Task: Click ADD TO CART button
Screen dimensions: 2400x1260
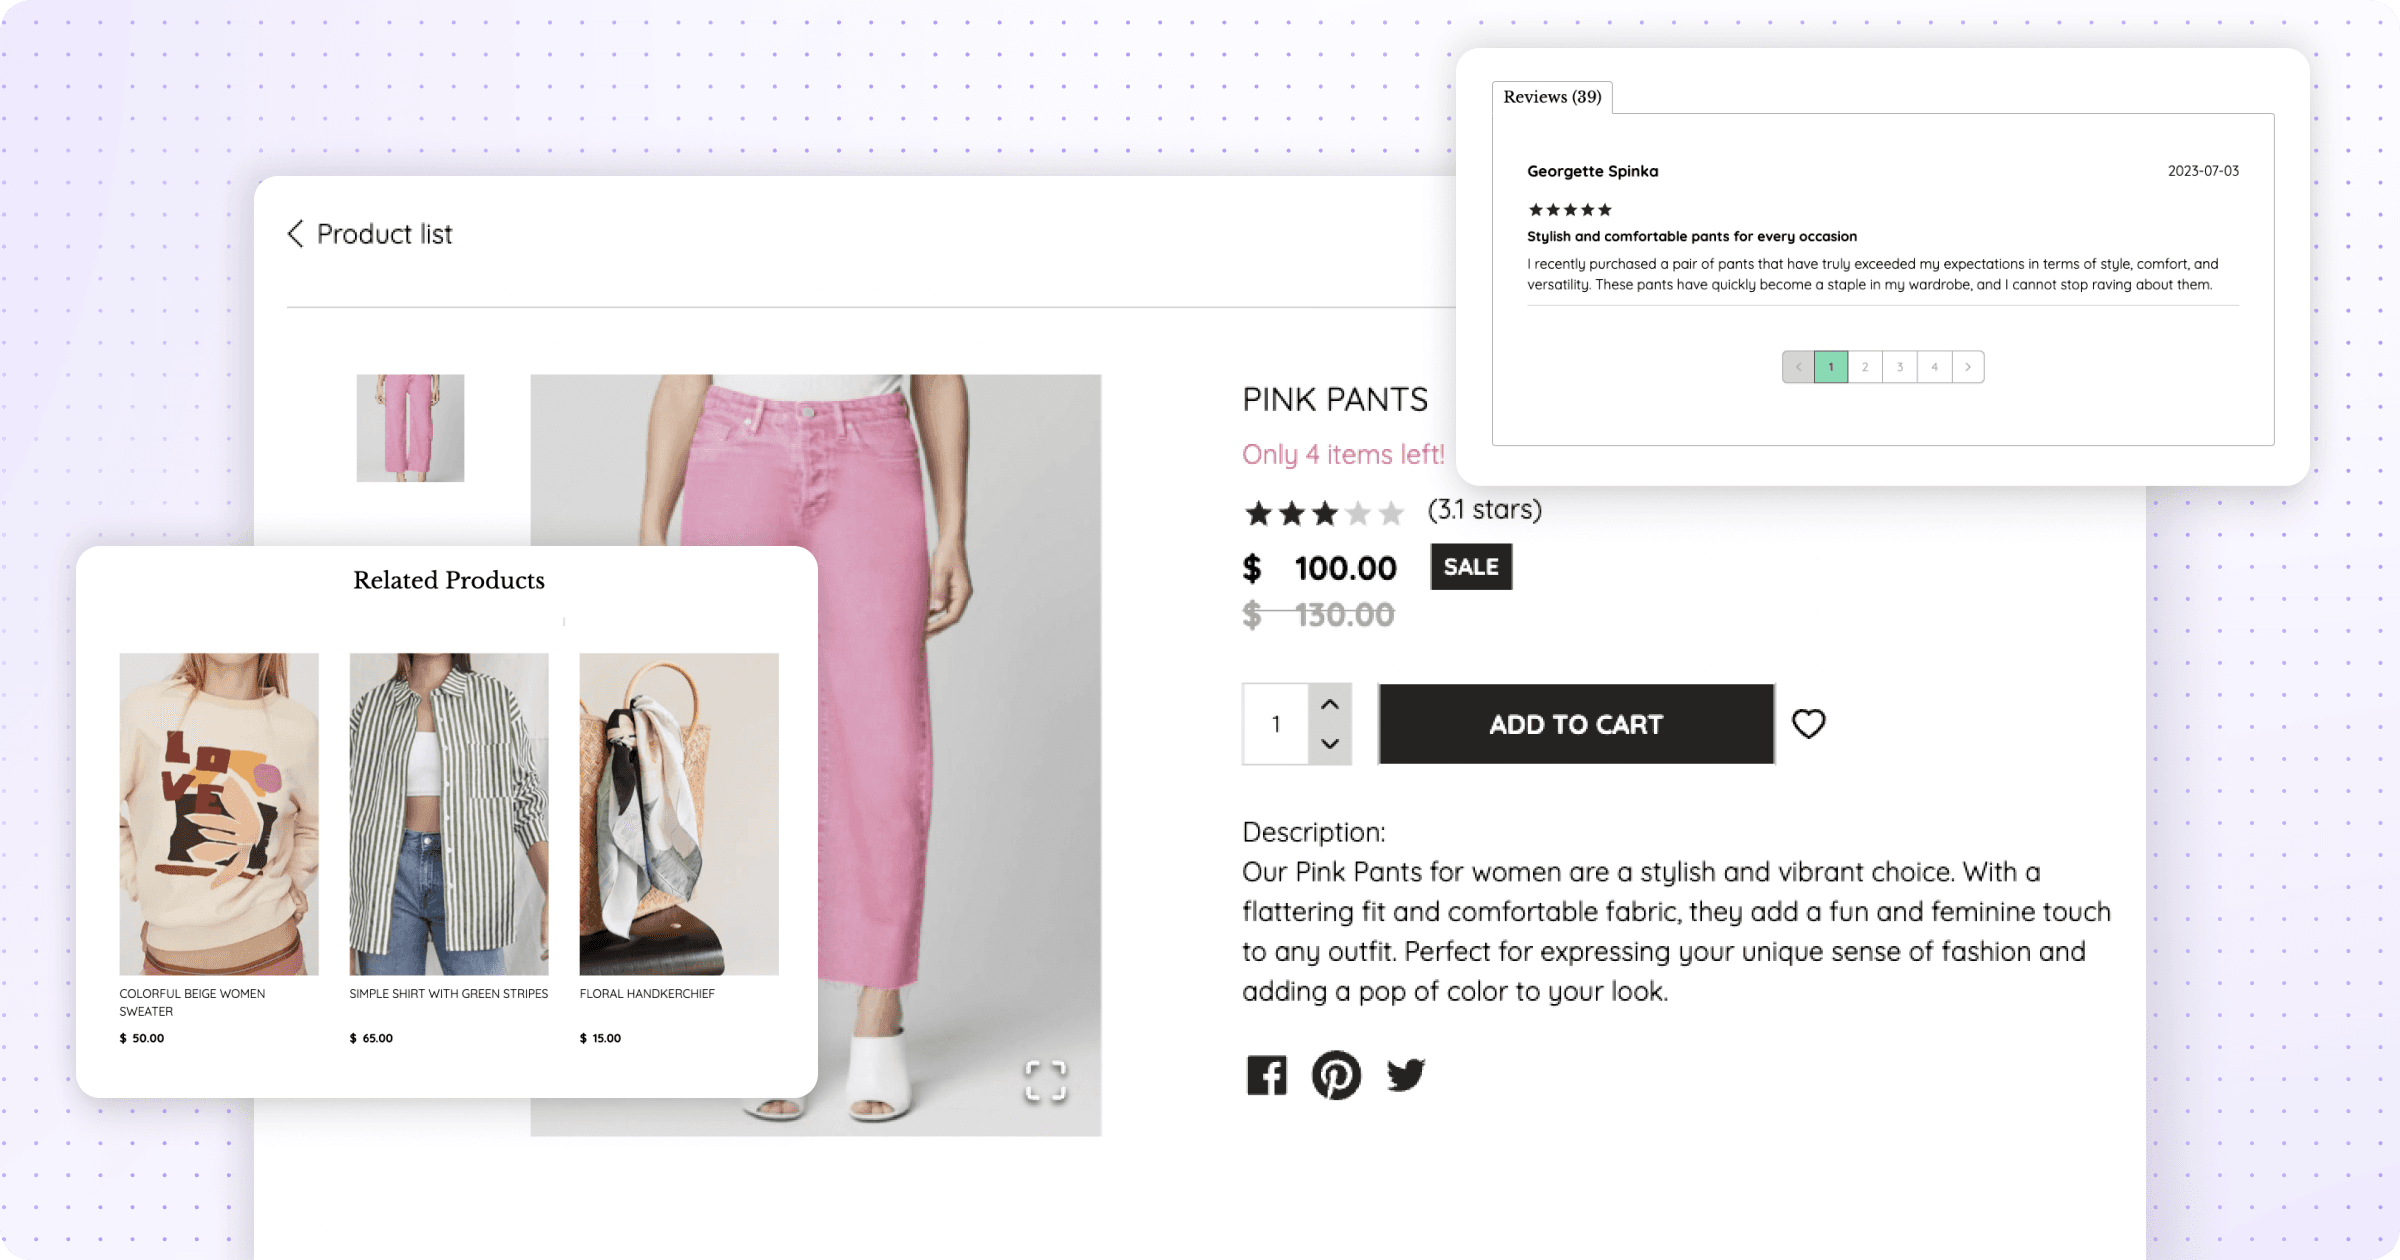Action: [1575, 725]
